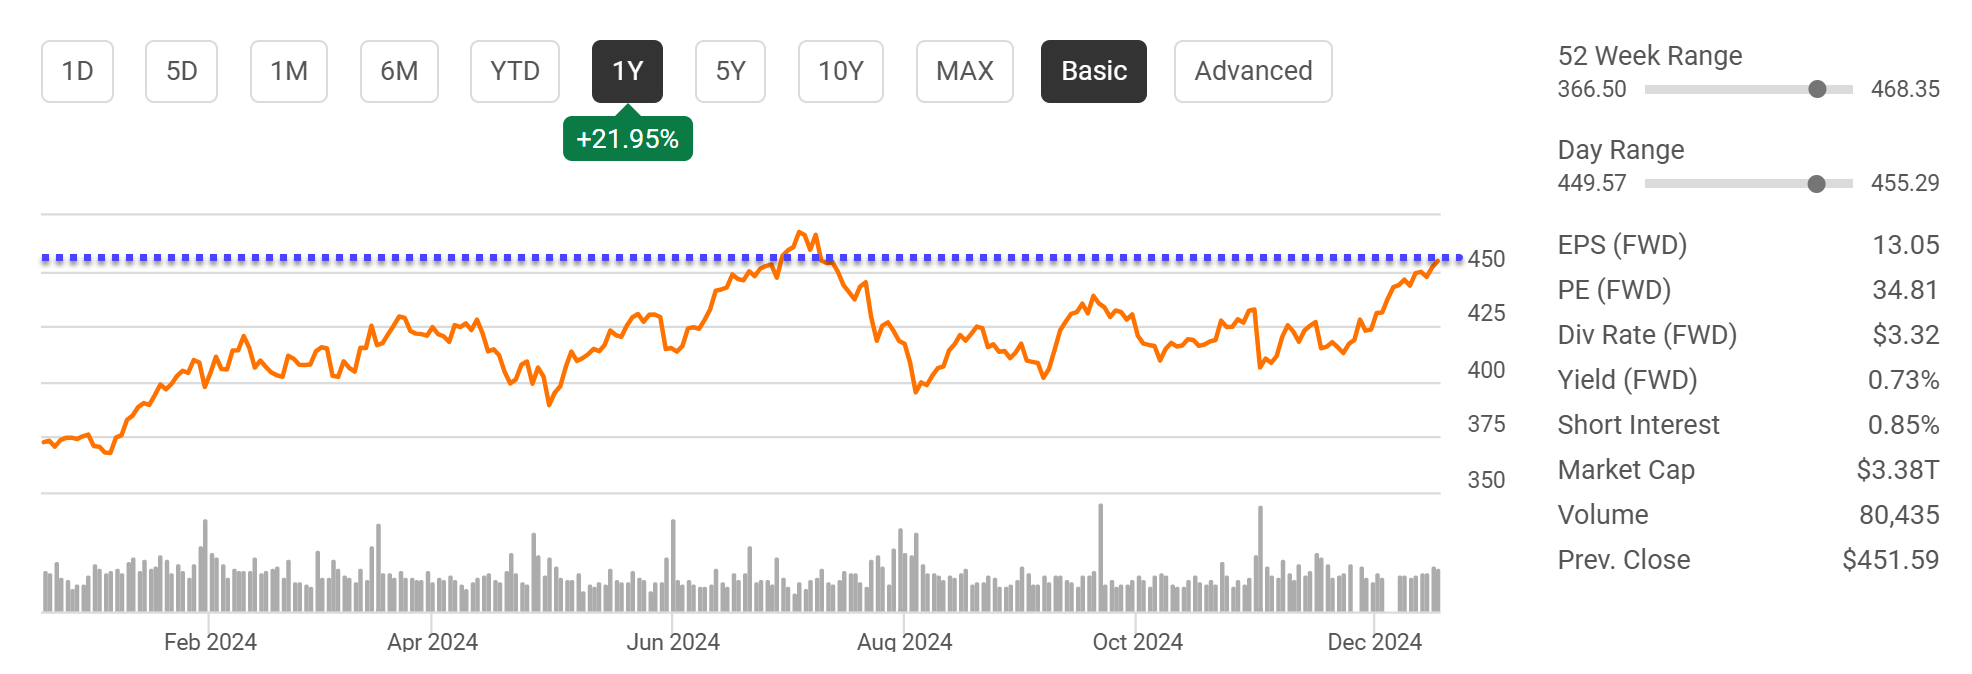Switch chart to 5D range

click(181, 71)
